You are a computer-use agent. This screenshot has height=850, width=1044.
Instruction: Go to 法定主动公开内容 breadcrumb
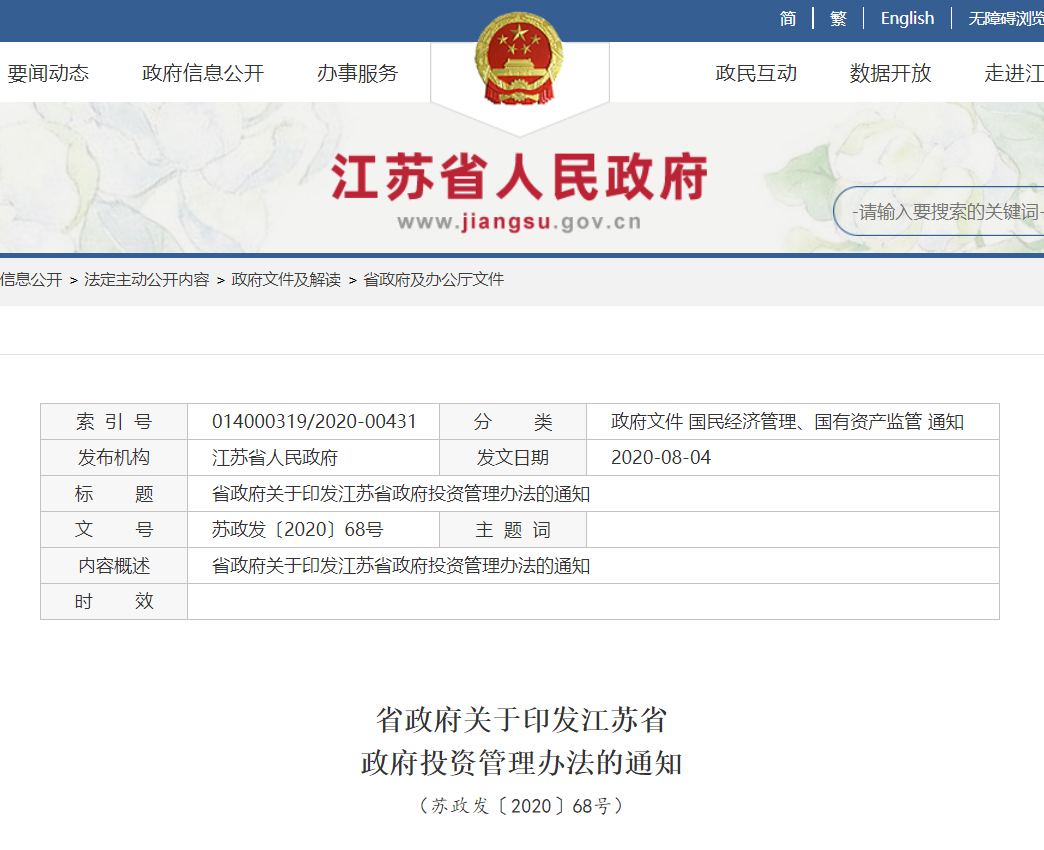click(146, 280)
